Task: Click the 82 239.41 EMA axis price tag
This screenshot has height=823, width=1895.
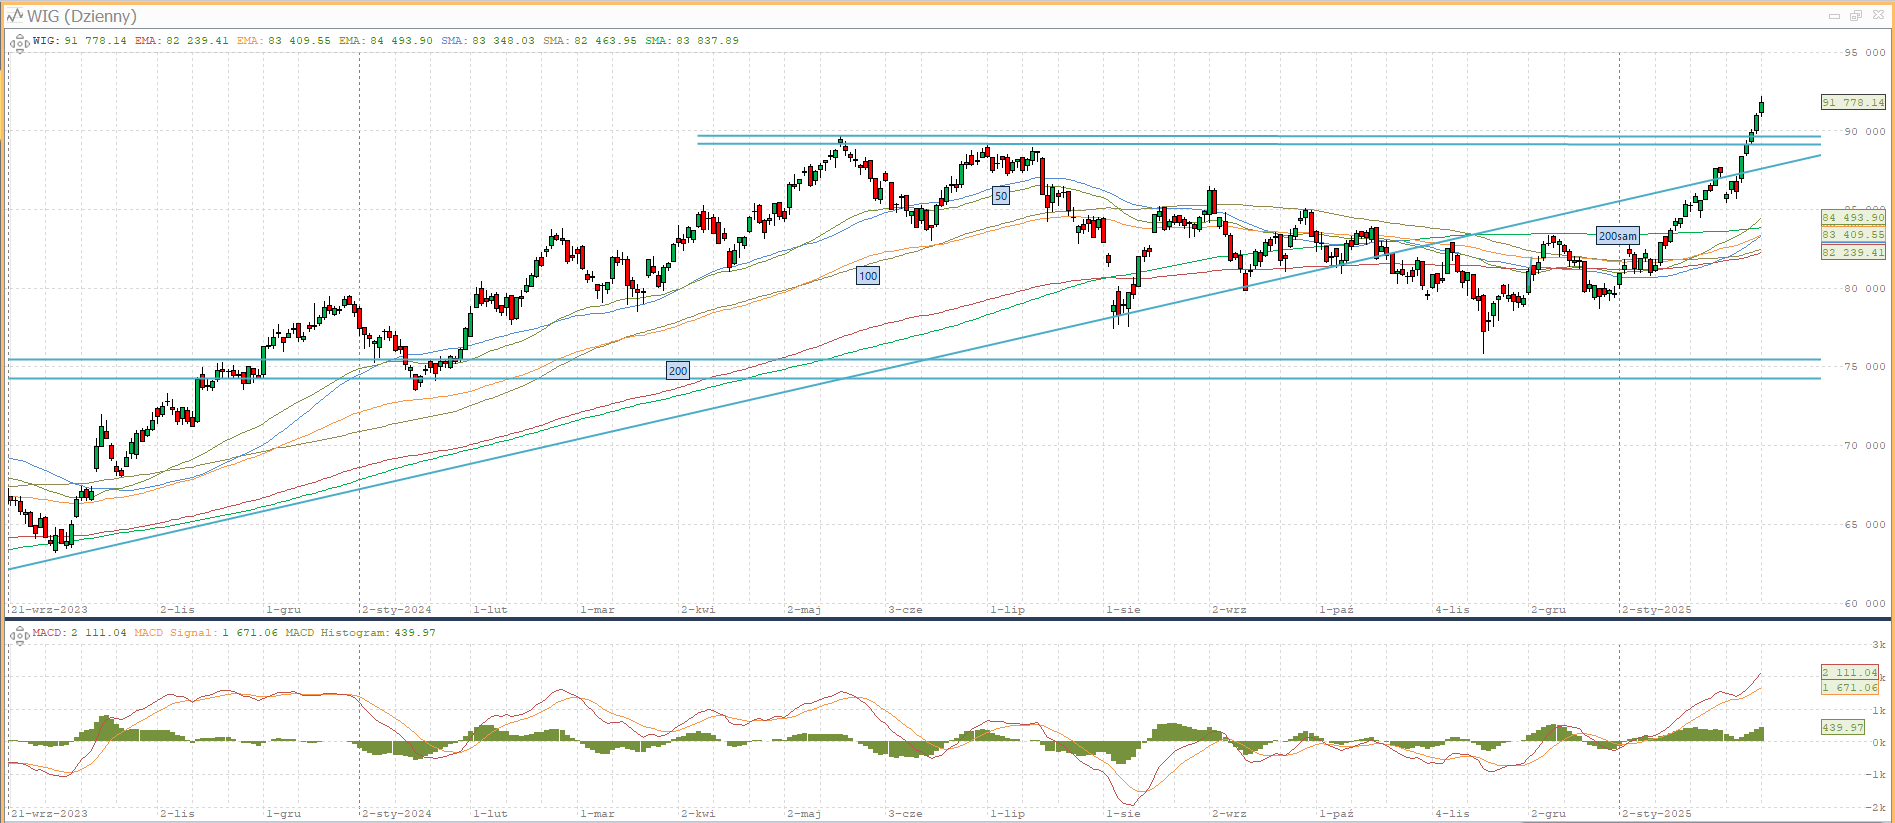Action: pyautogui.click(x=1852, y=253)
